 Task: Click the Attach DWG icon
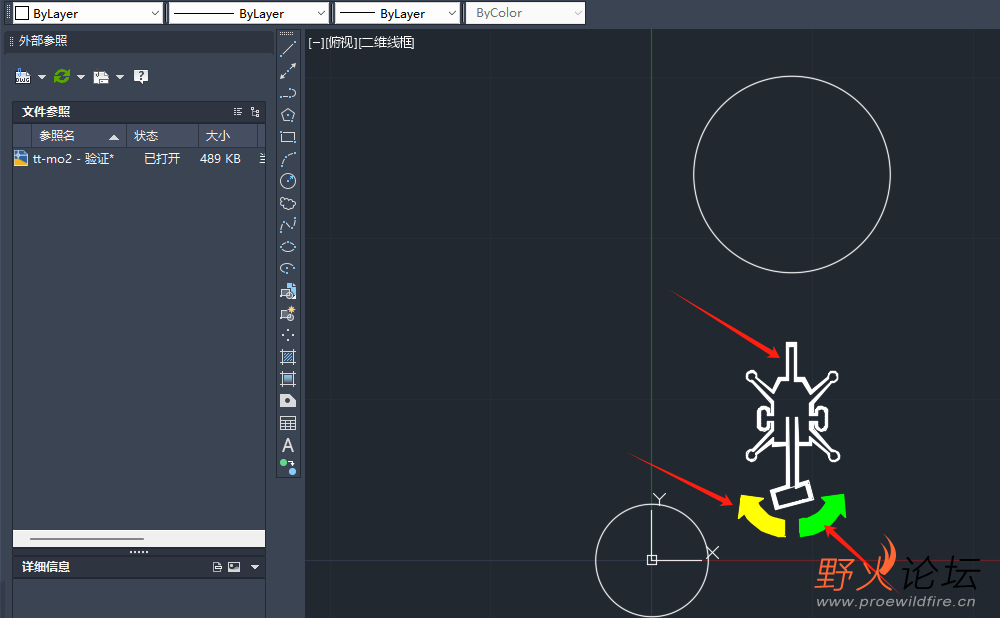pos(23,76)
